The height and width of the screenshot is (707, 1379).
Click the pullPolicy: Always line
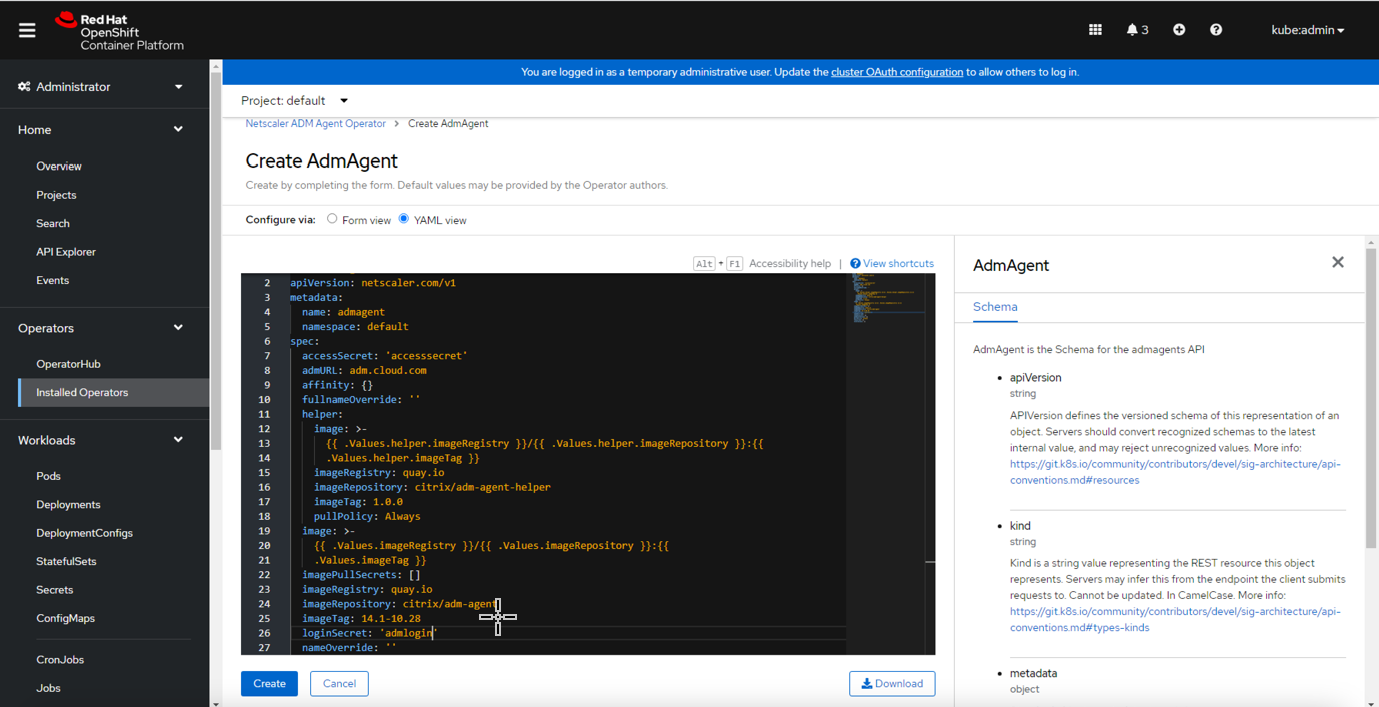tap(367, 517)
